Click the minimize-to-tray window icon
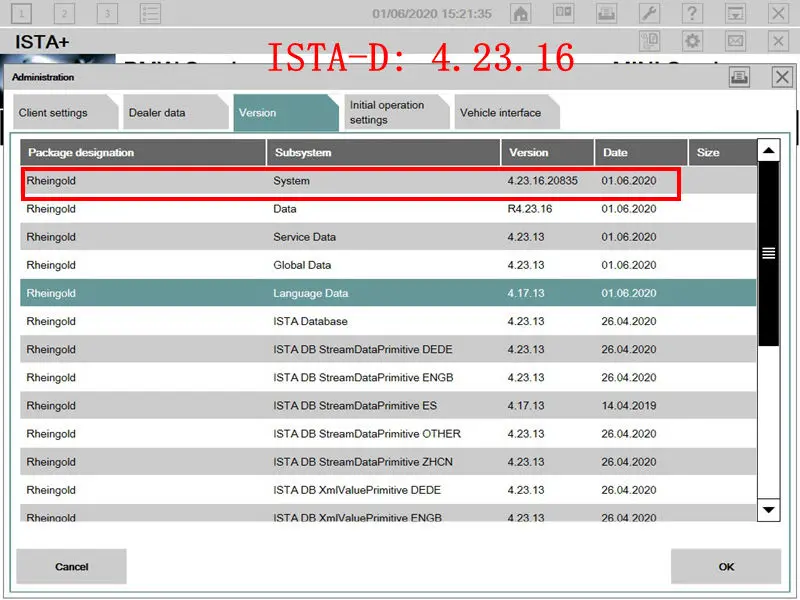 tap(735, 13)
